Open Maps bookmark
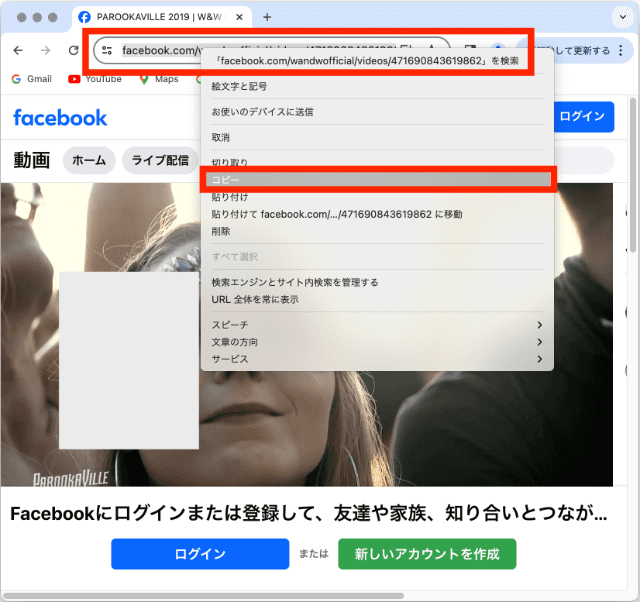The height and width of the screenshot is (602, 640). [x=159, y=79]
